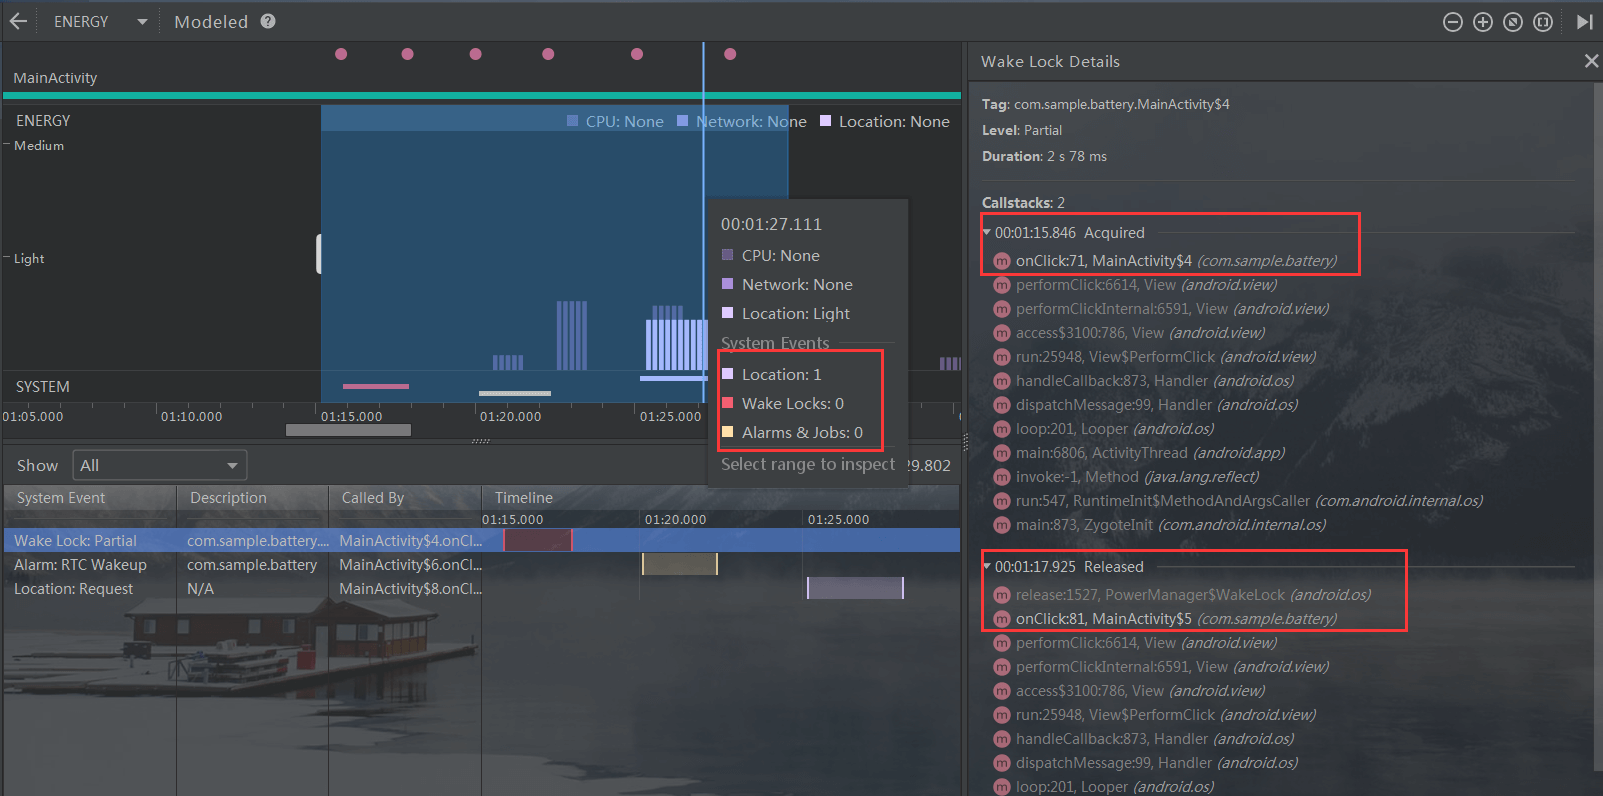The width and height of the screenshot is (1603, 796).
Task: Select the Alarm: RTC Wakeup event row
Action: coord(80,565)
